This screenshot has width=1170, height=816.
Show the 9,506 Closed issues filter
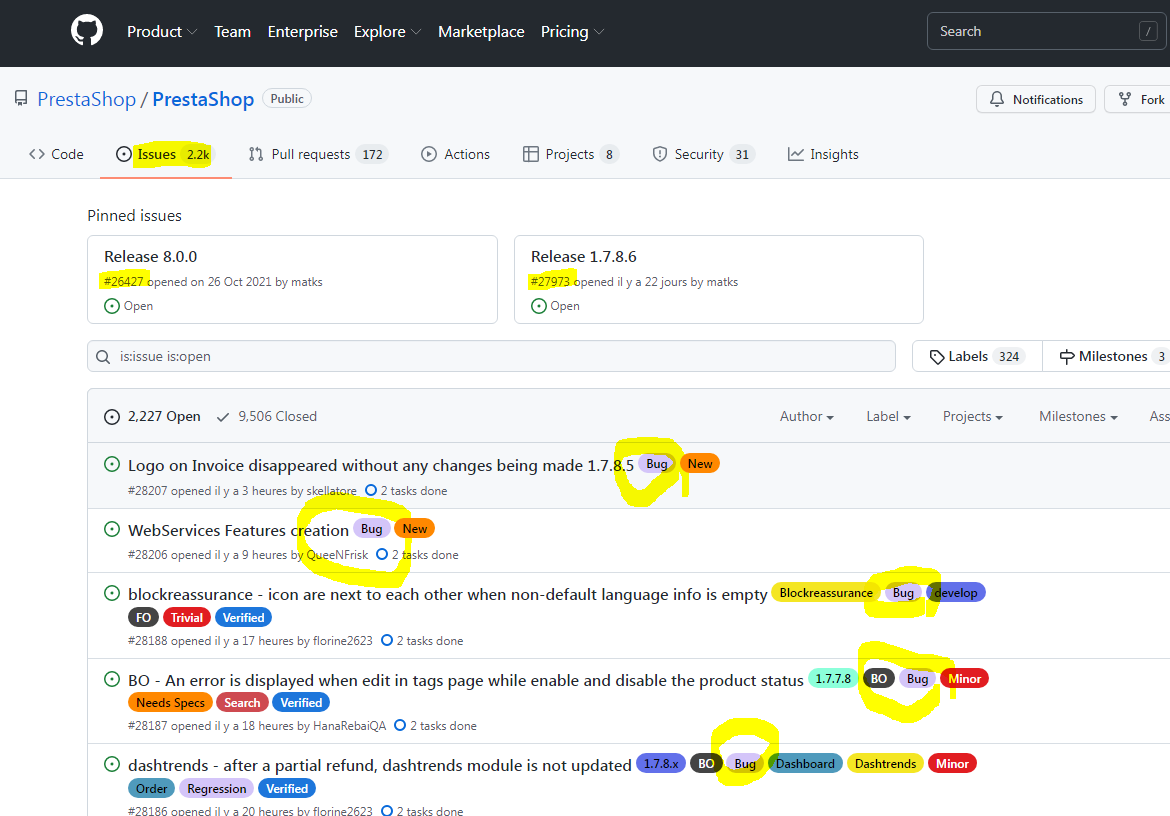(267, 416)
